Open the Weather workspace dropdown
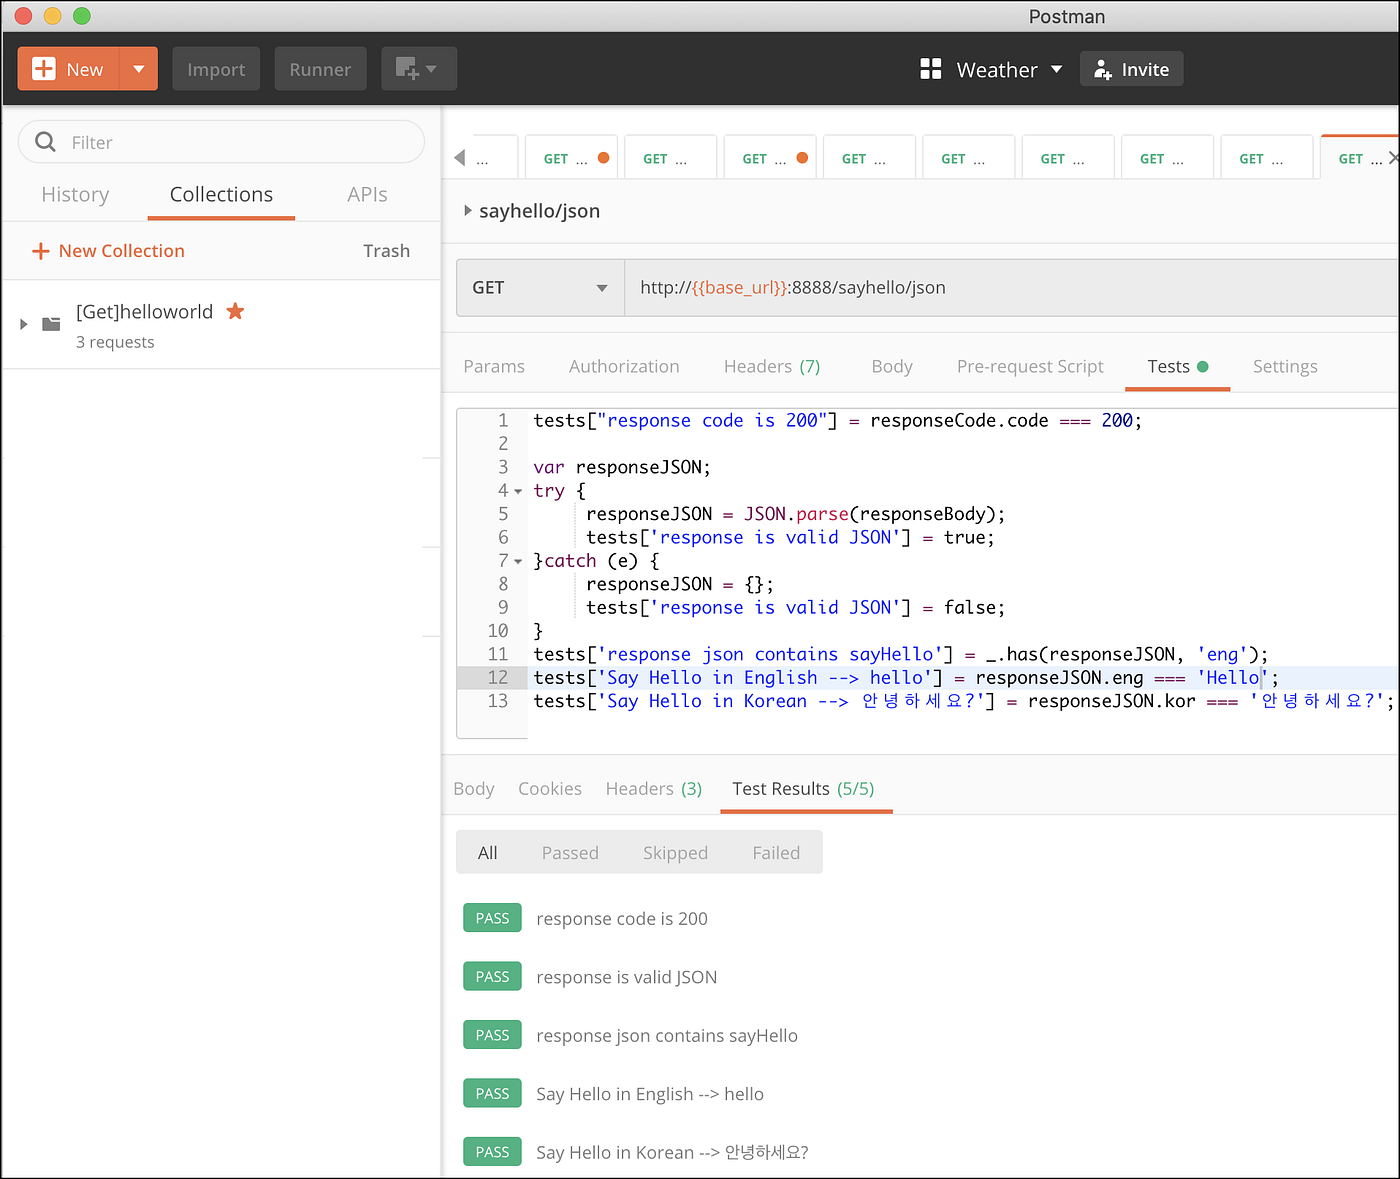1400x1179 pixels. click(x=1009, y=70)
